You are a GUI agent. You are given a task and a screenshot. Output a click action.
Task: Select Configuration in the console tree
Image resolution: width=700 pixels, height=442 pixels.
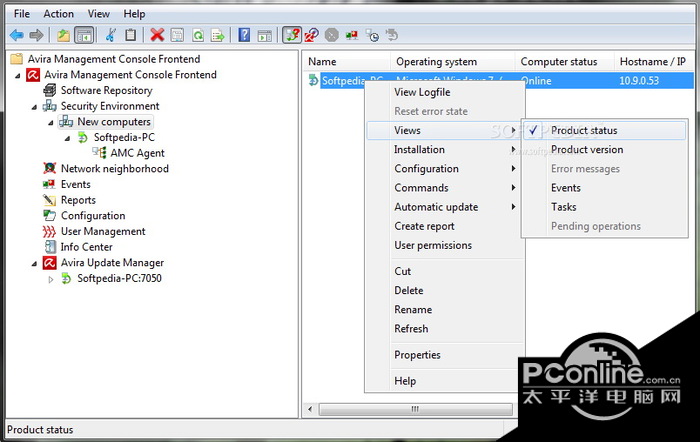pos(93,215)
